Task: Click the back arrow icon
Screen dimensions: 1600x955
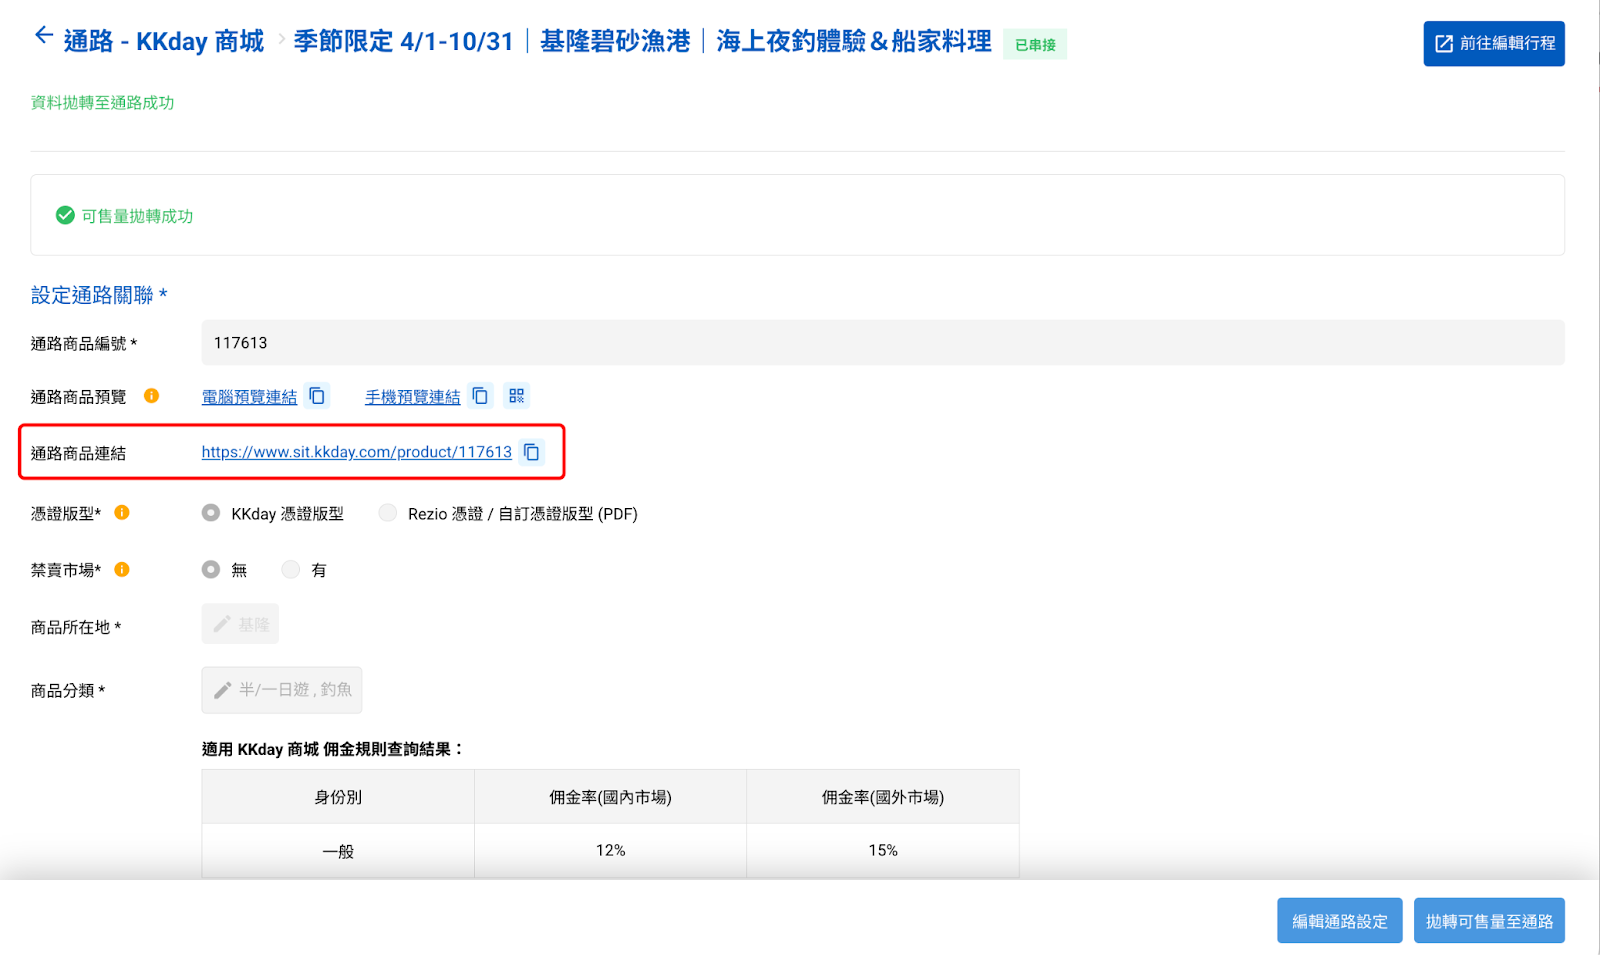Action: click(x=43, y=36)
